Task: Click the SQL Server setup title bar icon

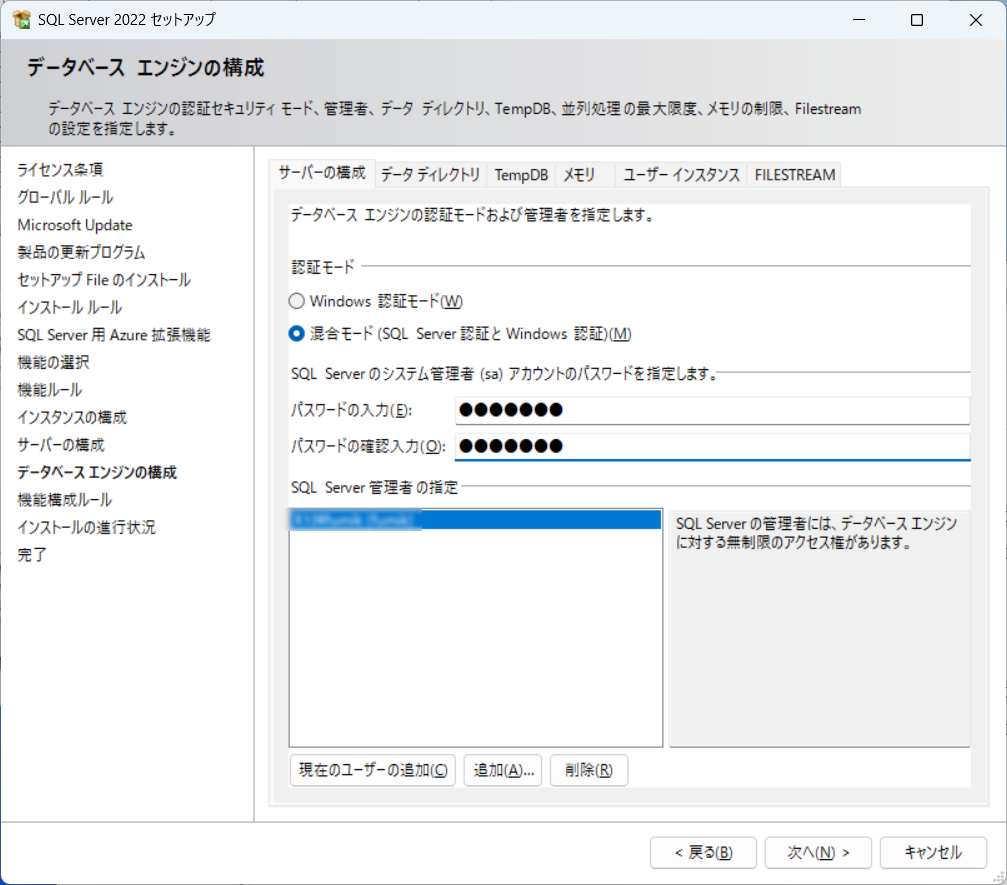Action: point(21,20)
